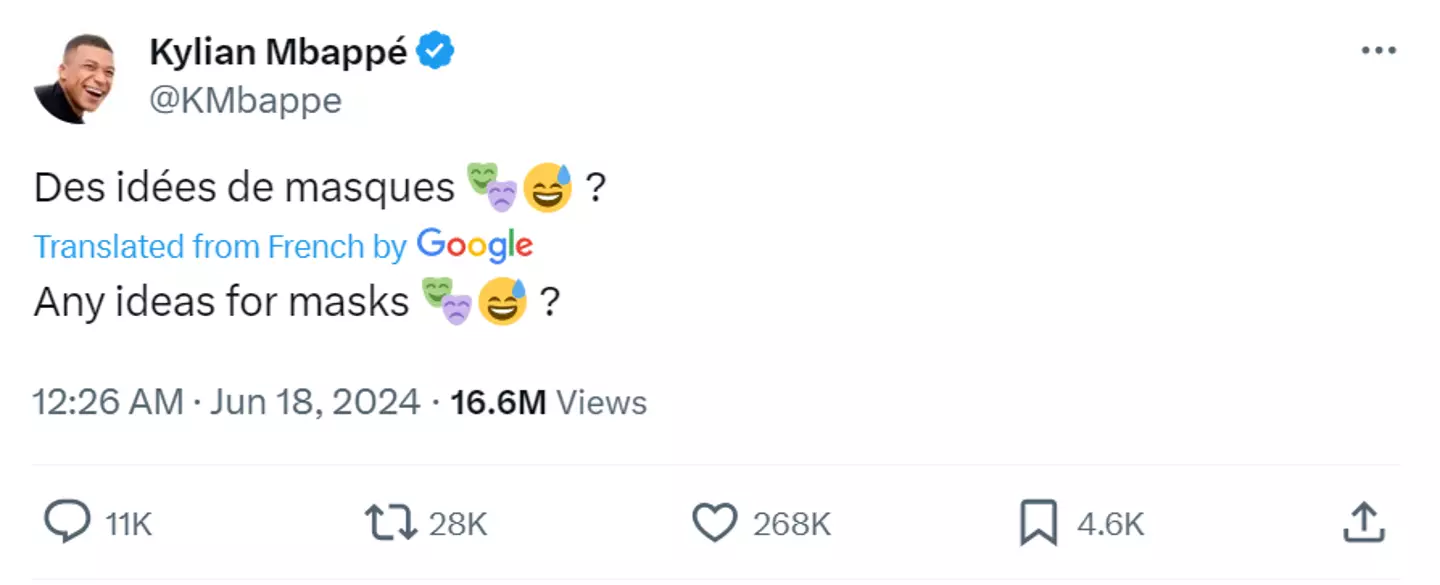This screenshot has height=585, width=1440.
Task: Click the original French text 'Des idées de masques'
Action: pos(244,188)
